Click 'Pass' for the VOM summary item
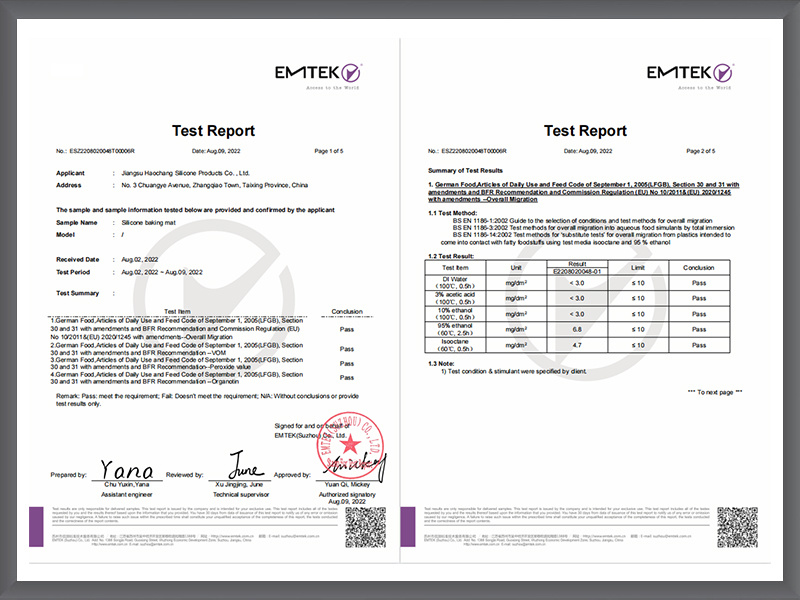 (x=347, y=349)
